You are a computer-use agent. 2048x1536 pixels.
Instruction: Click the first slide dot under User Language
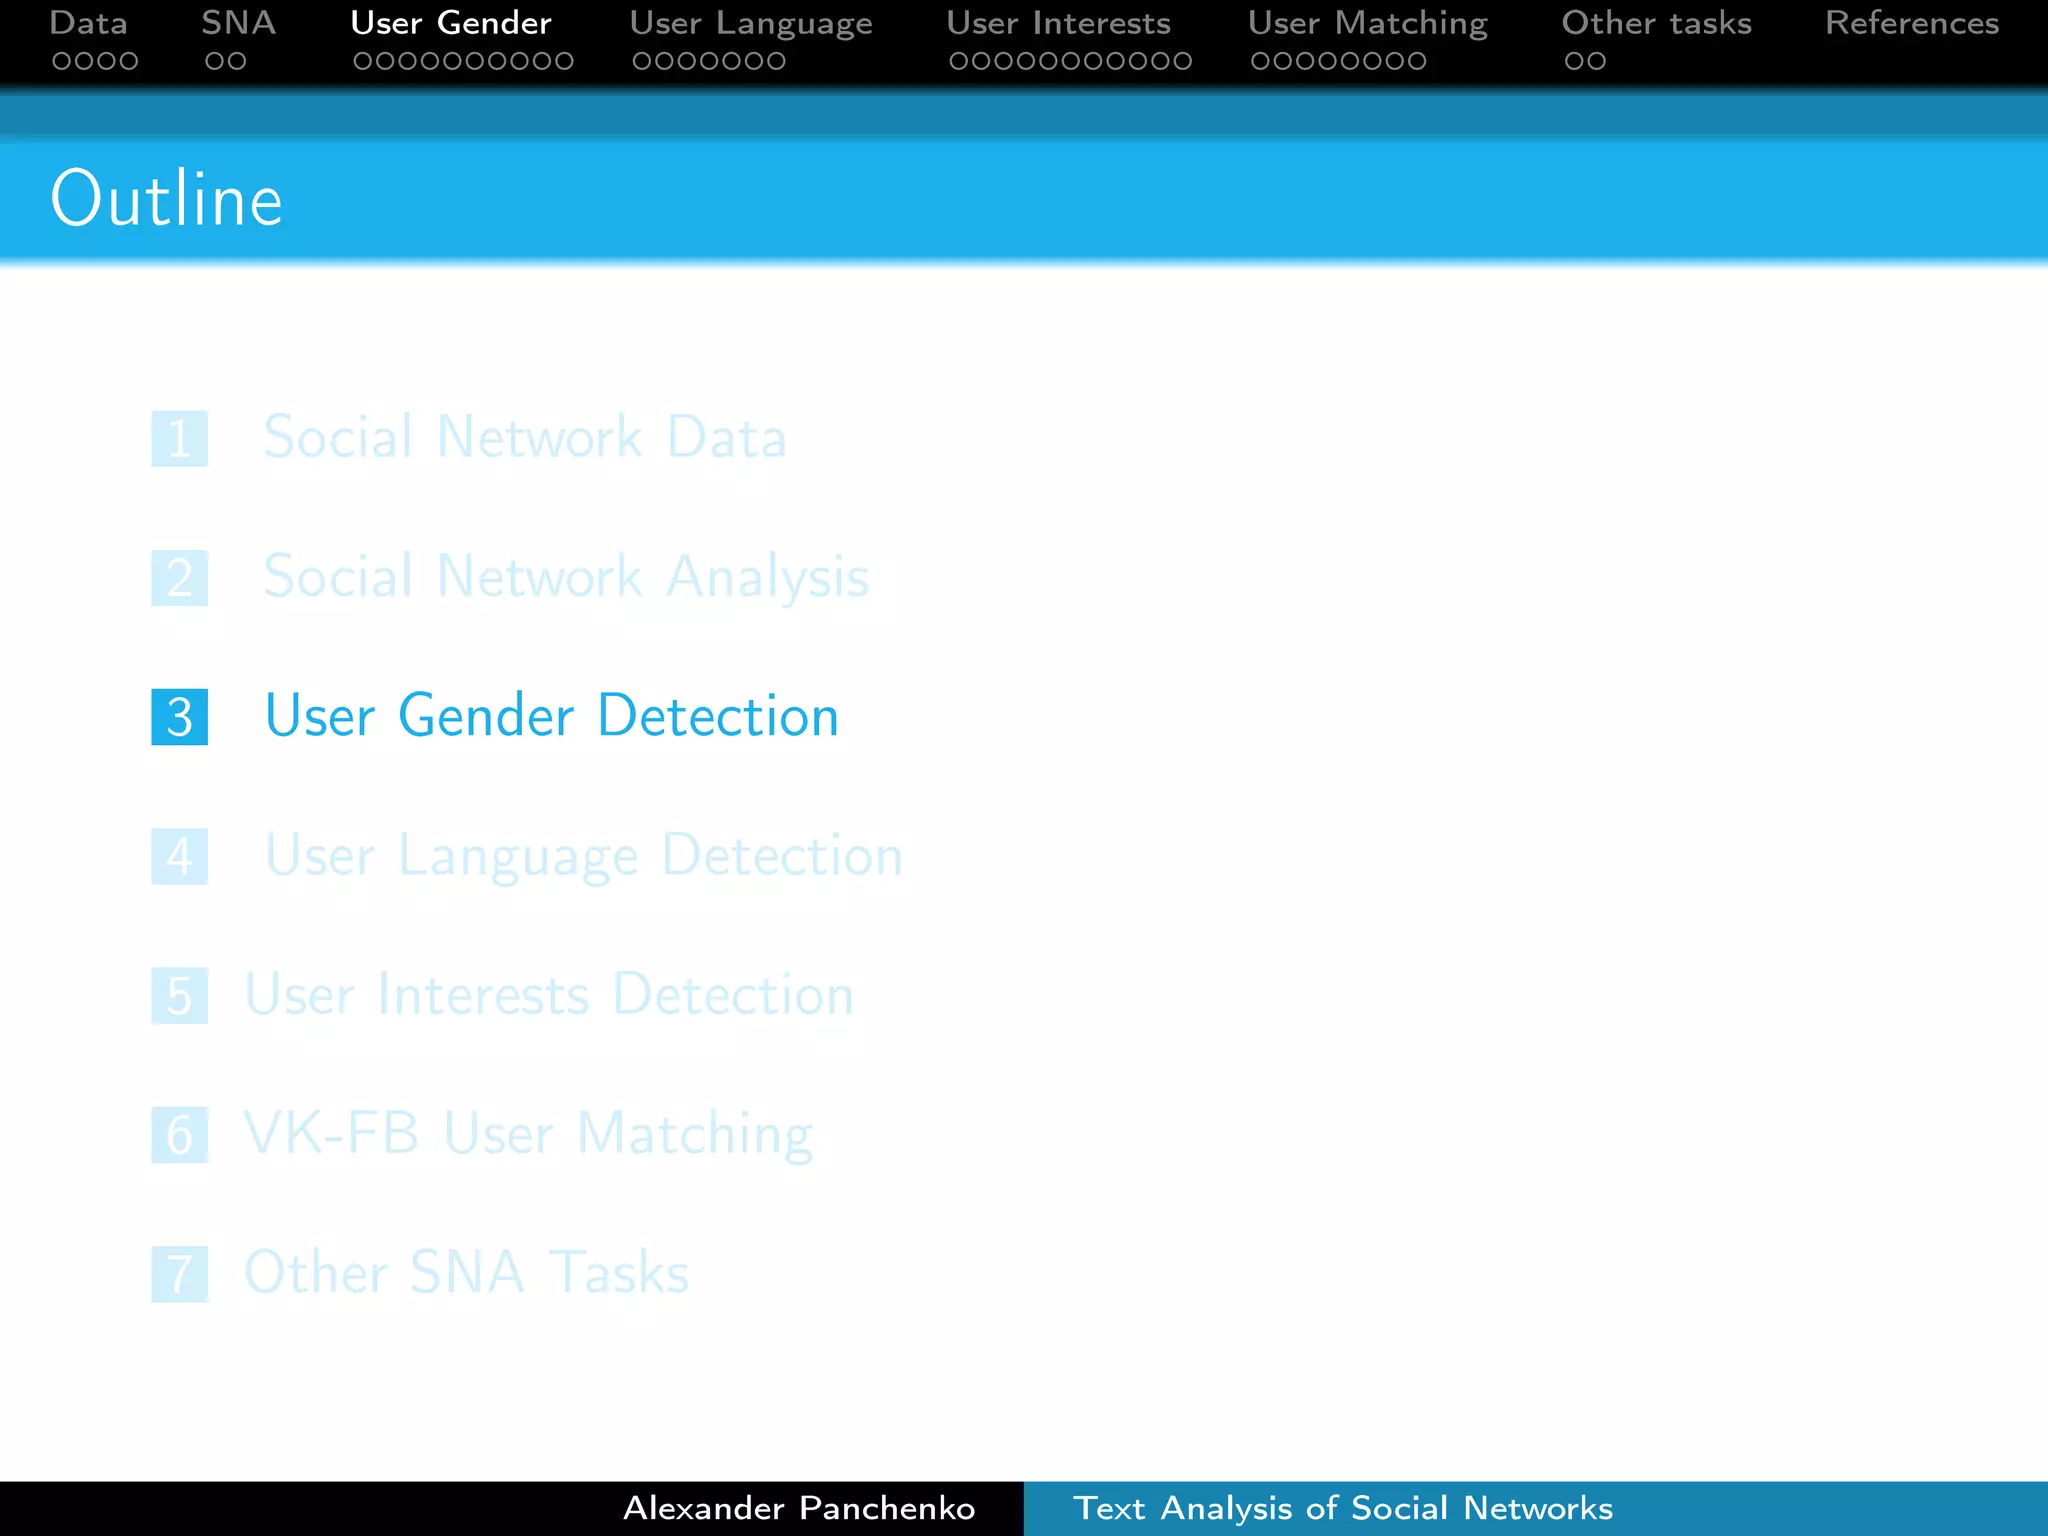click(x=643, y=61)
